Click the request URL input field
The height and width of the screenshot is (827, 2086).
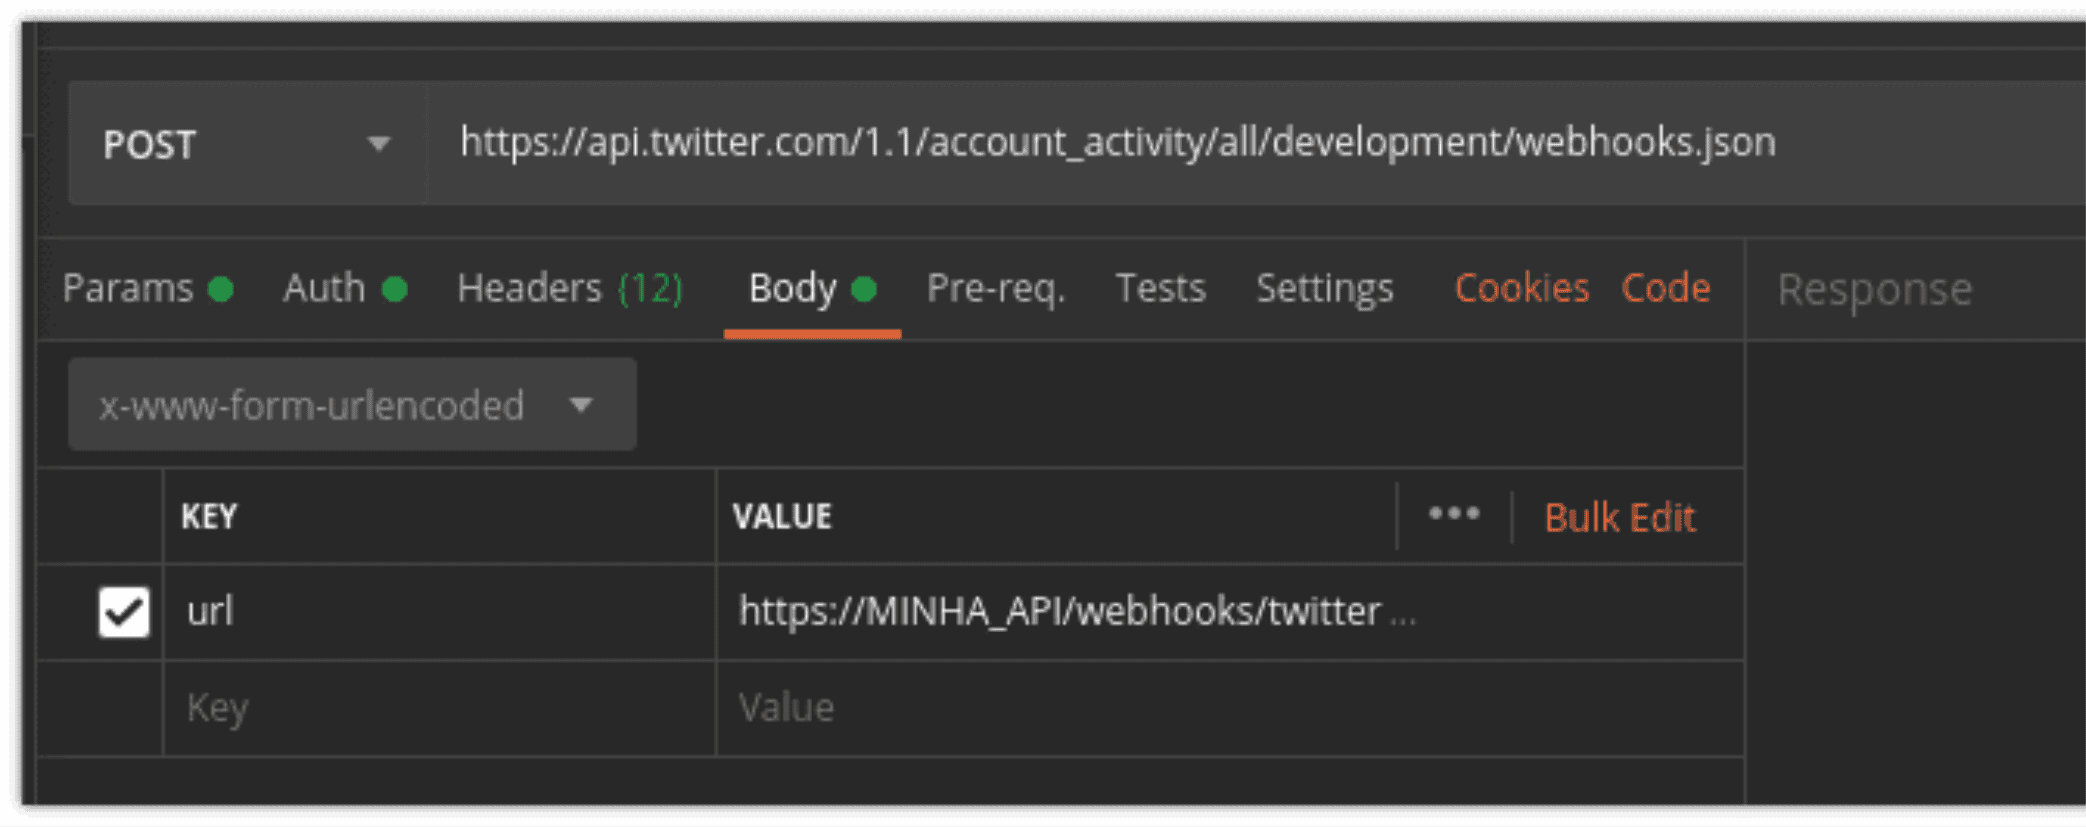tap(1116, 143)
